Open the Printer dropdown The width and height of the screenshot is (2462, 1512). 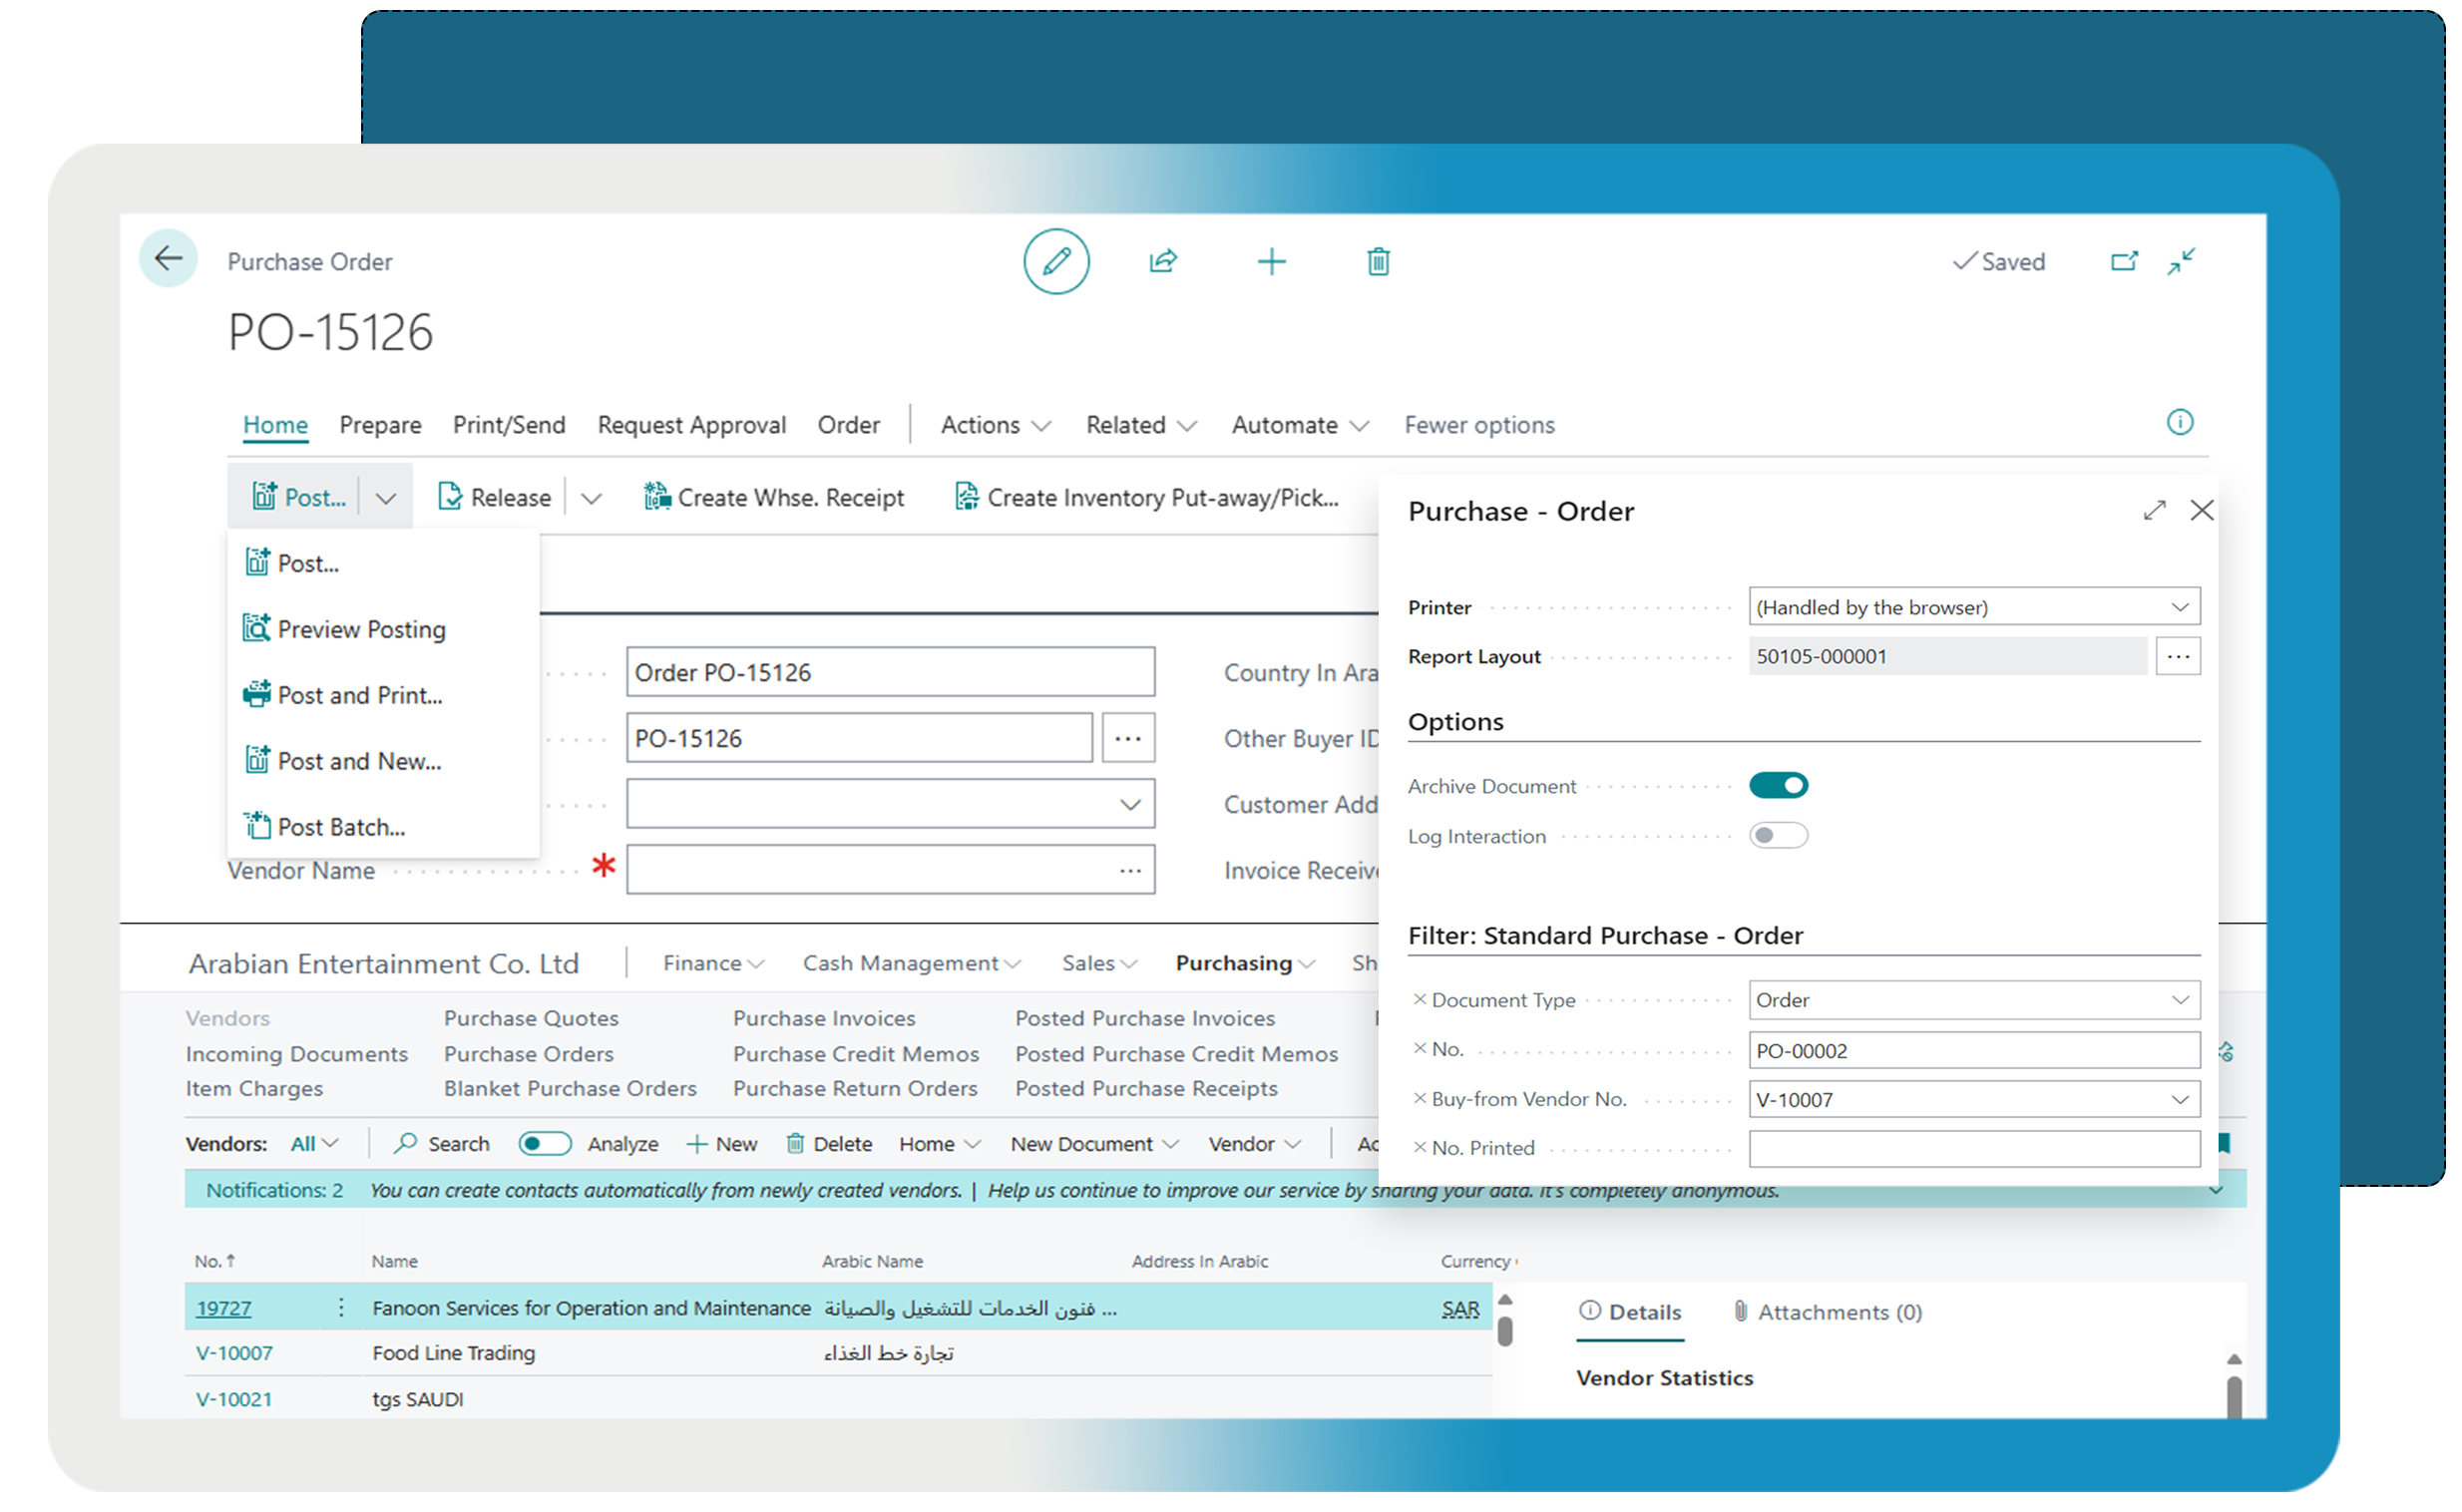coord(2179,608)
